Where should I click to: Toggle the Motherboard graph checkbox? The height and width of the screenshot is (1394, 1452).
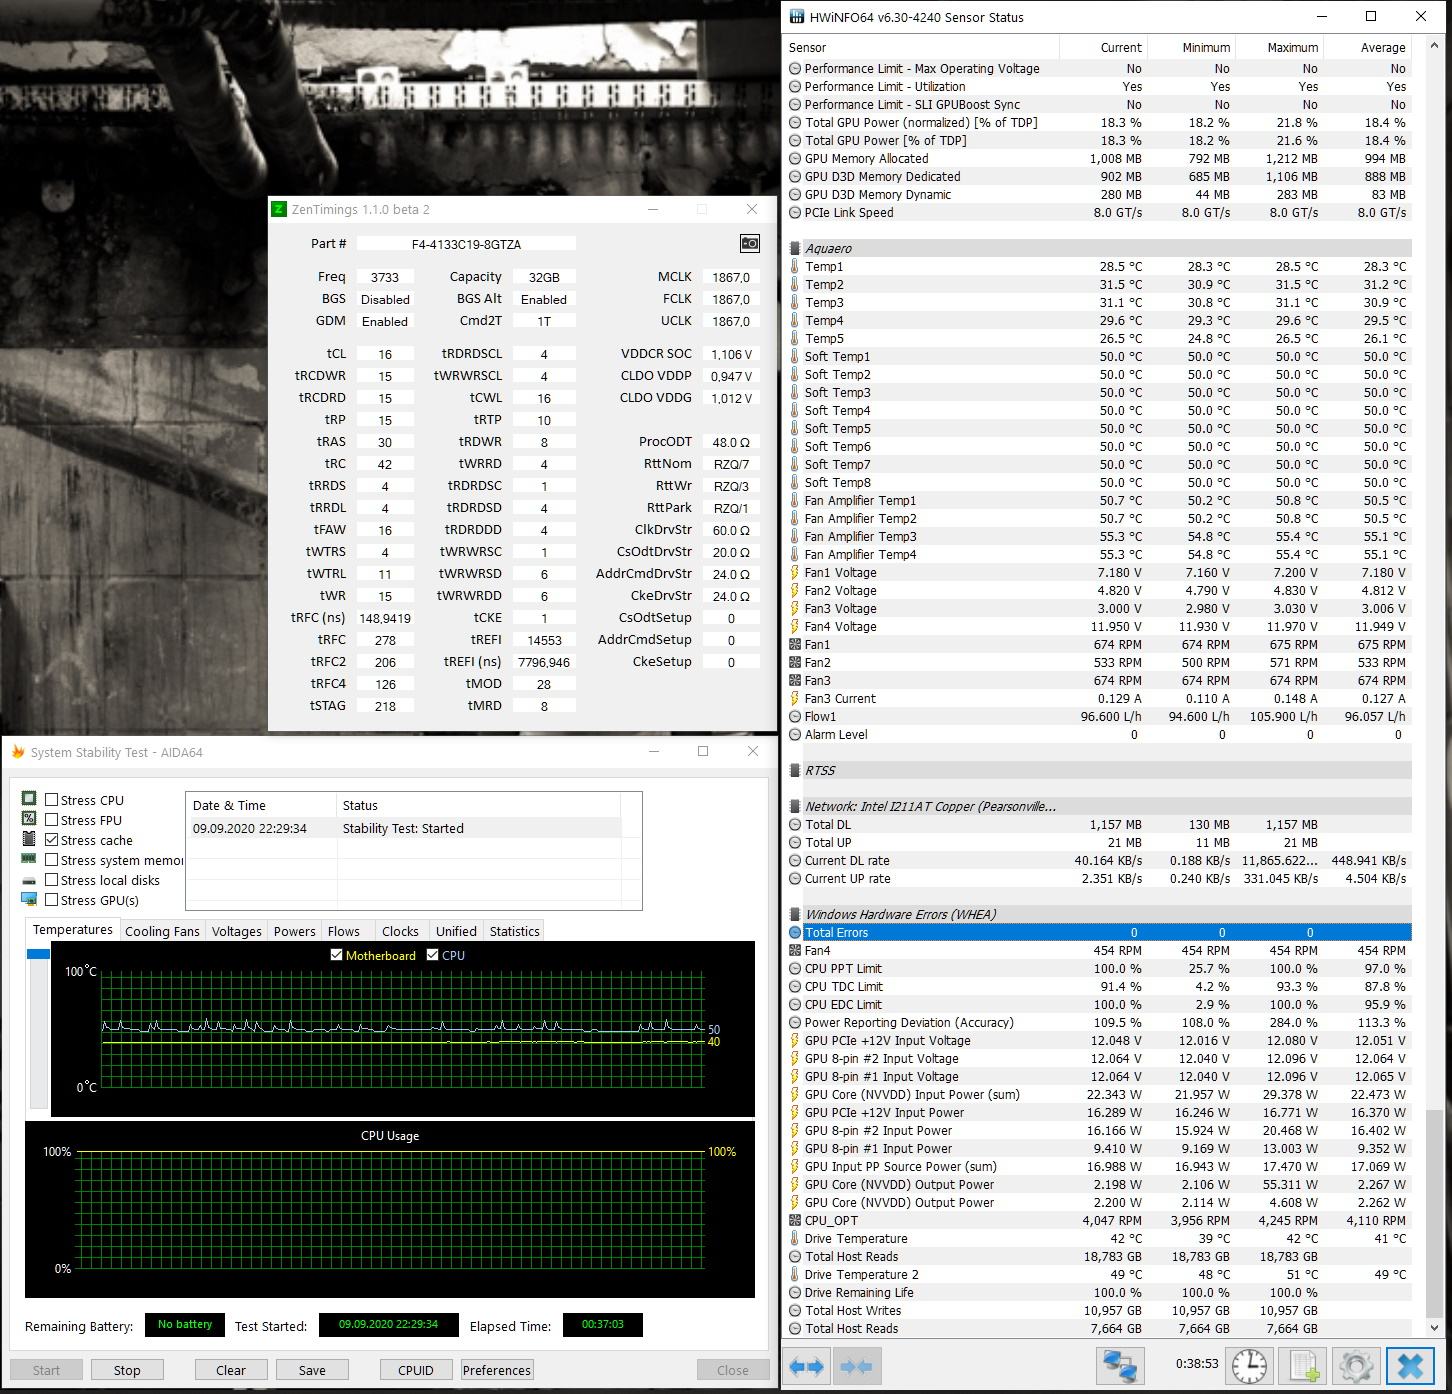tap(337, 955)
